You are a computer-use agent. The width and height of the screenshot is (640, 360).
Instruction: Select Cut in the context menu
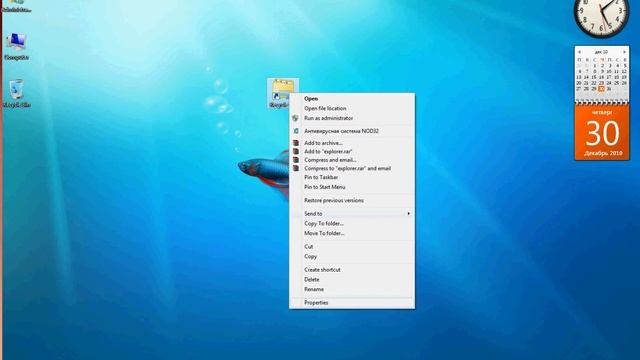tap(352, 247)
